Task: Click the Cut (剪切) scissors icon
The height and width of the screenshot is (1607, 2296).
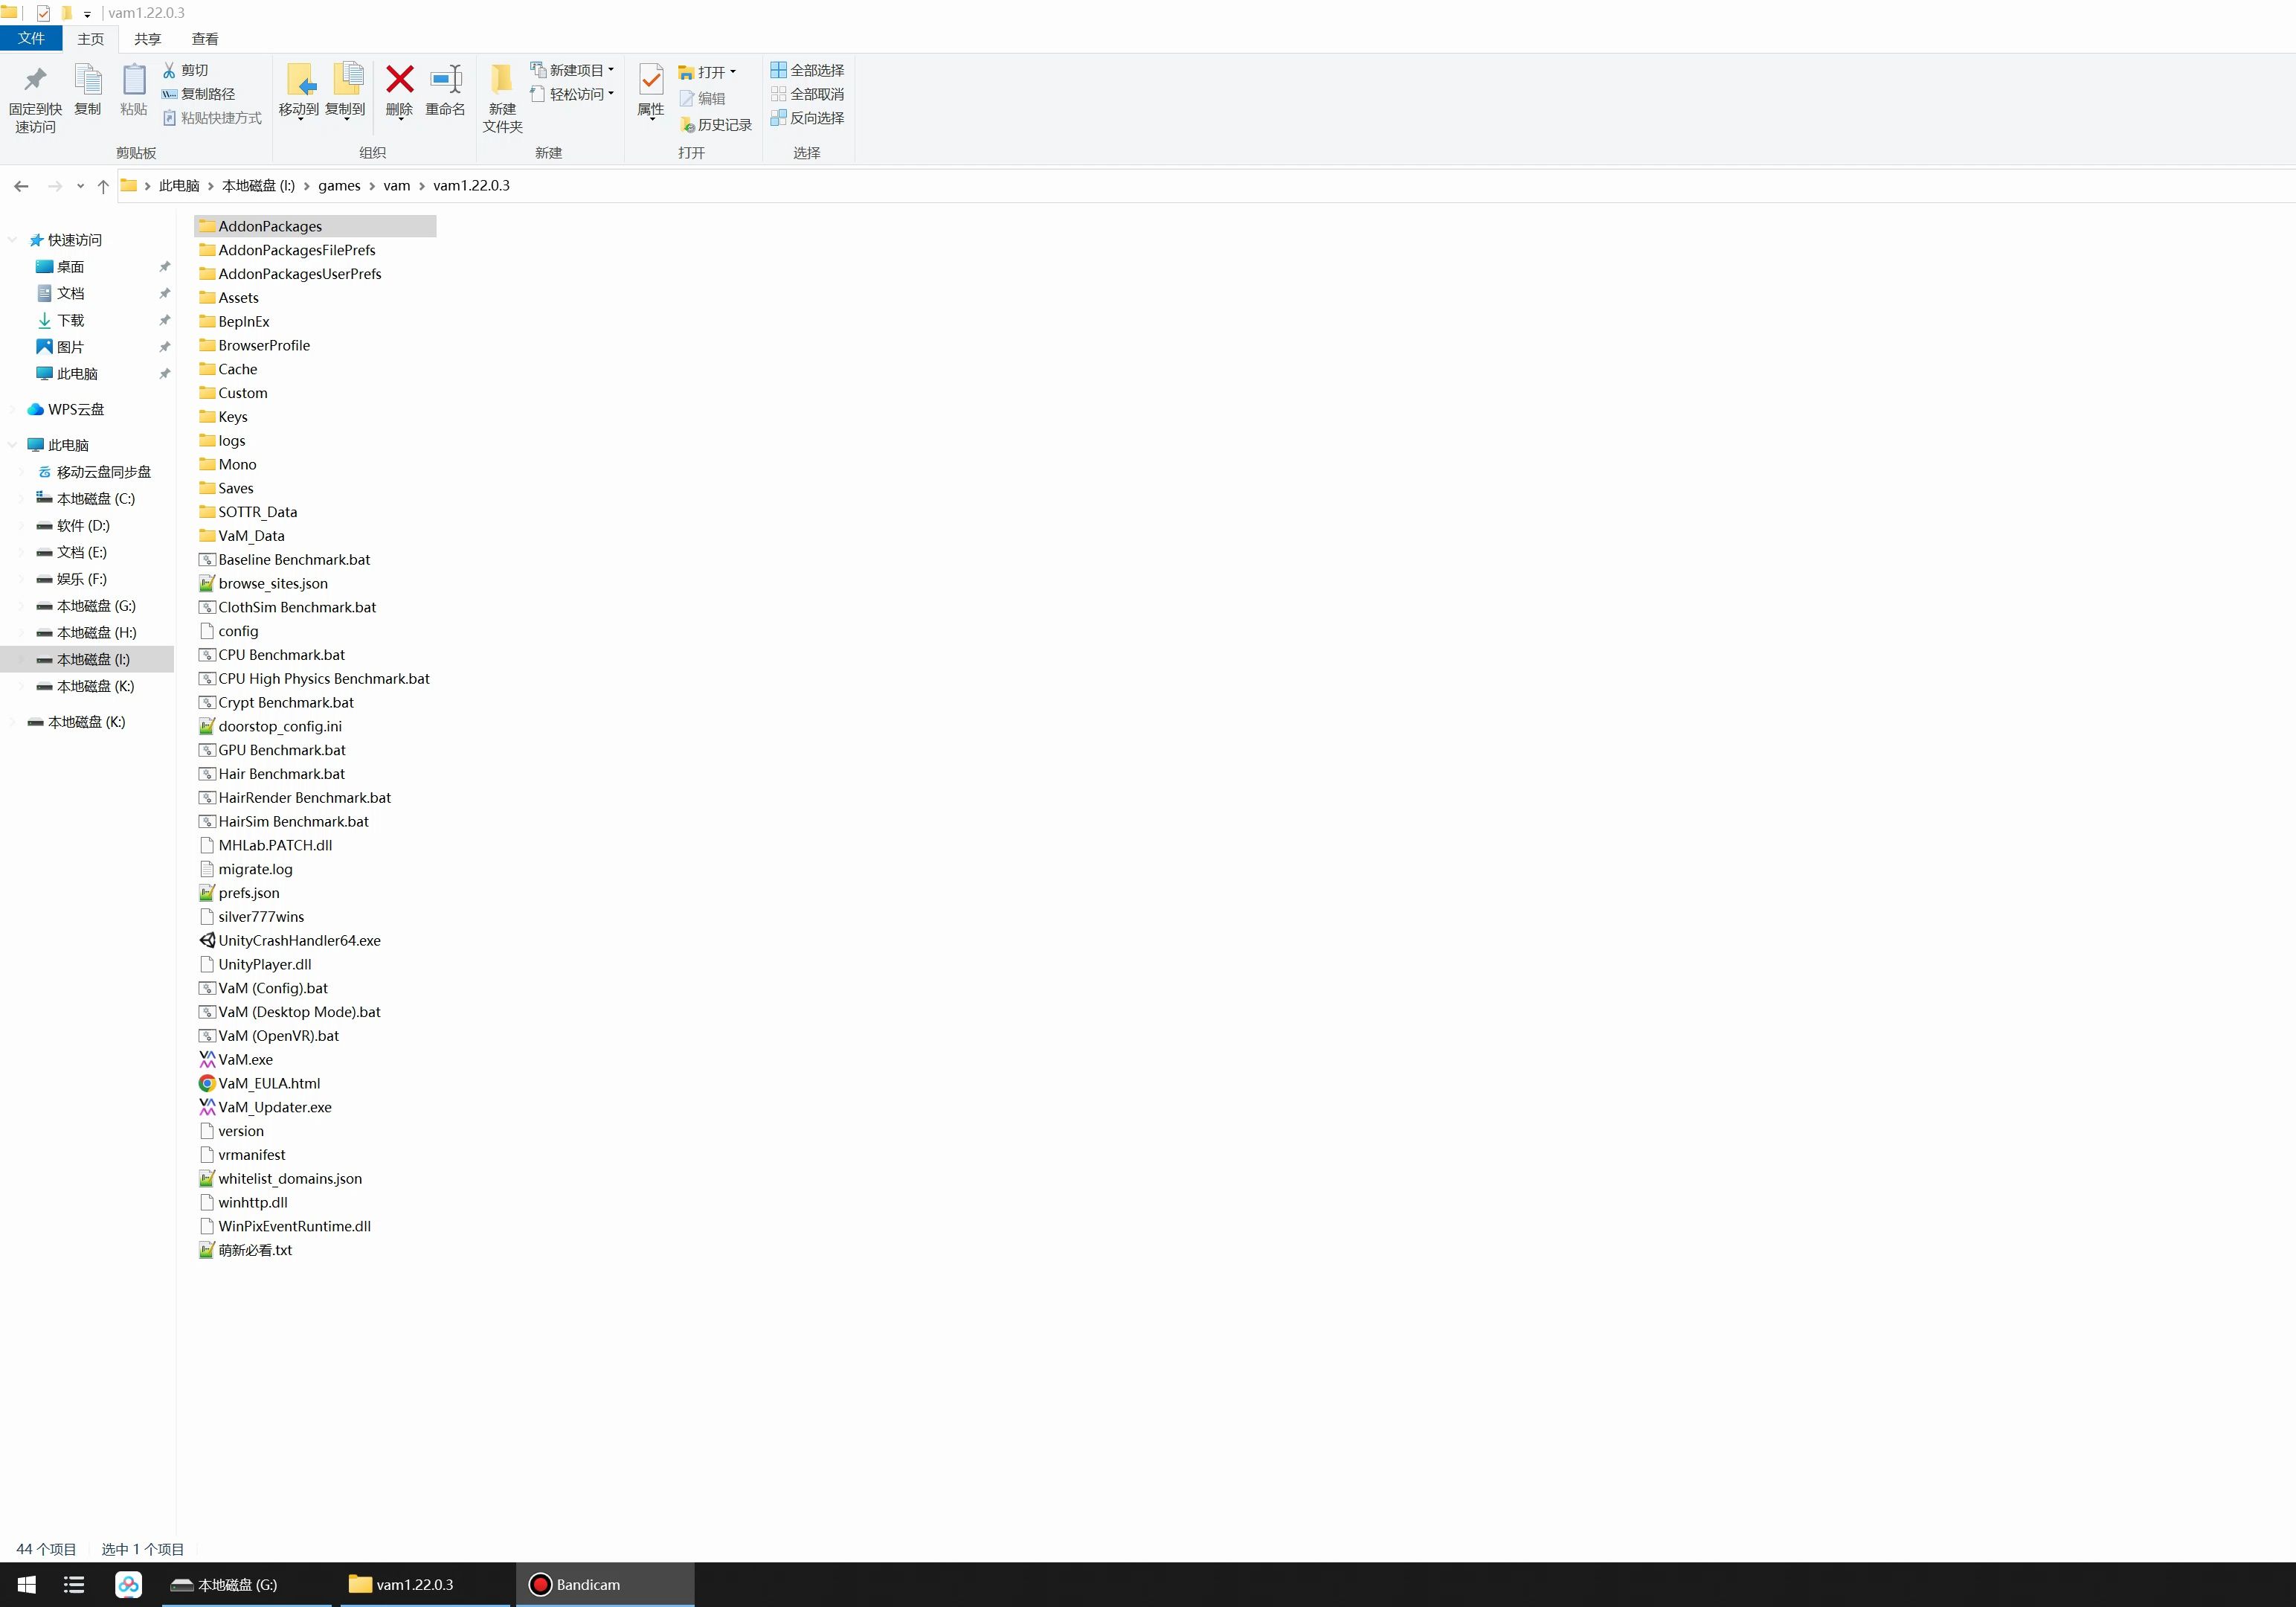Action: pos(170,70)
